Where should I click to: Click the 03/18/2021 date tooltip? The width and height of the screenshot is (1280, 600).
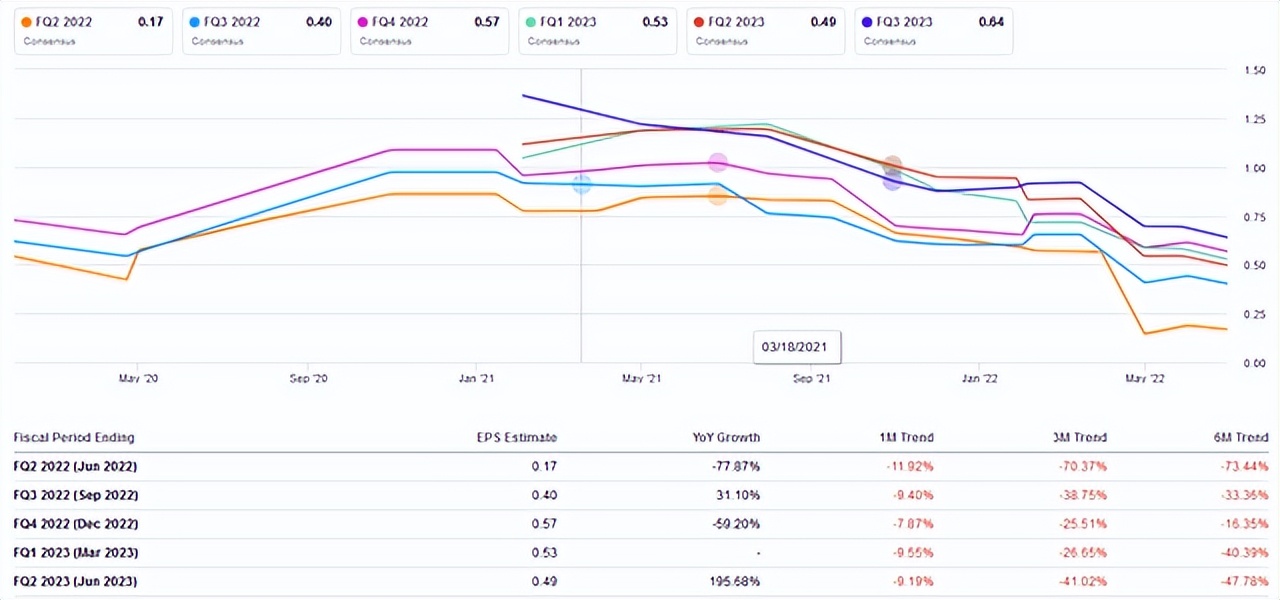click(x=797, y=348)
